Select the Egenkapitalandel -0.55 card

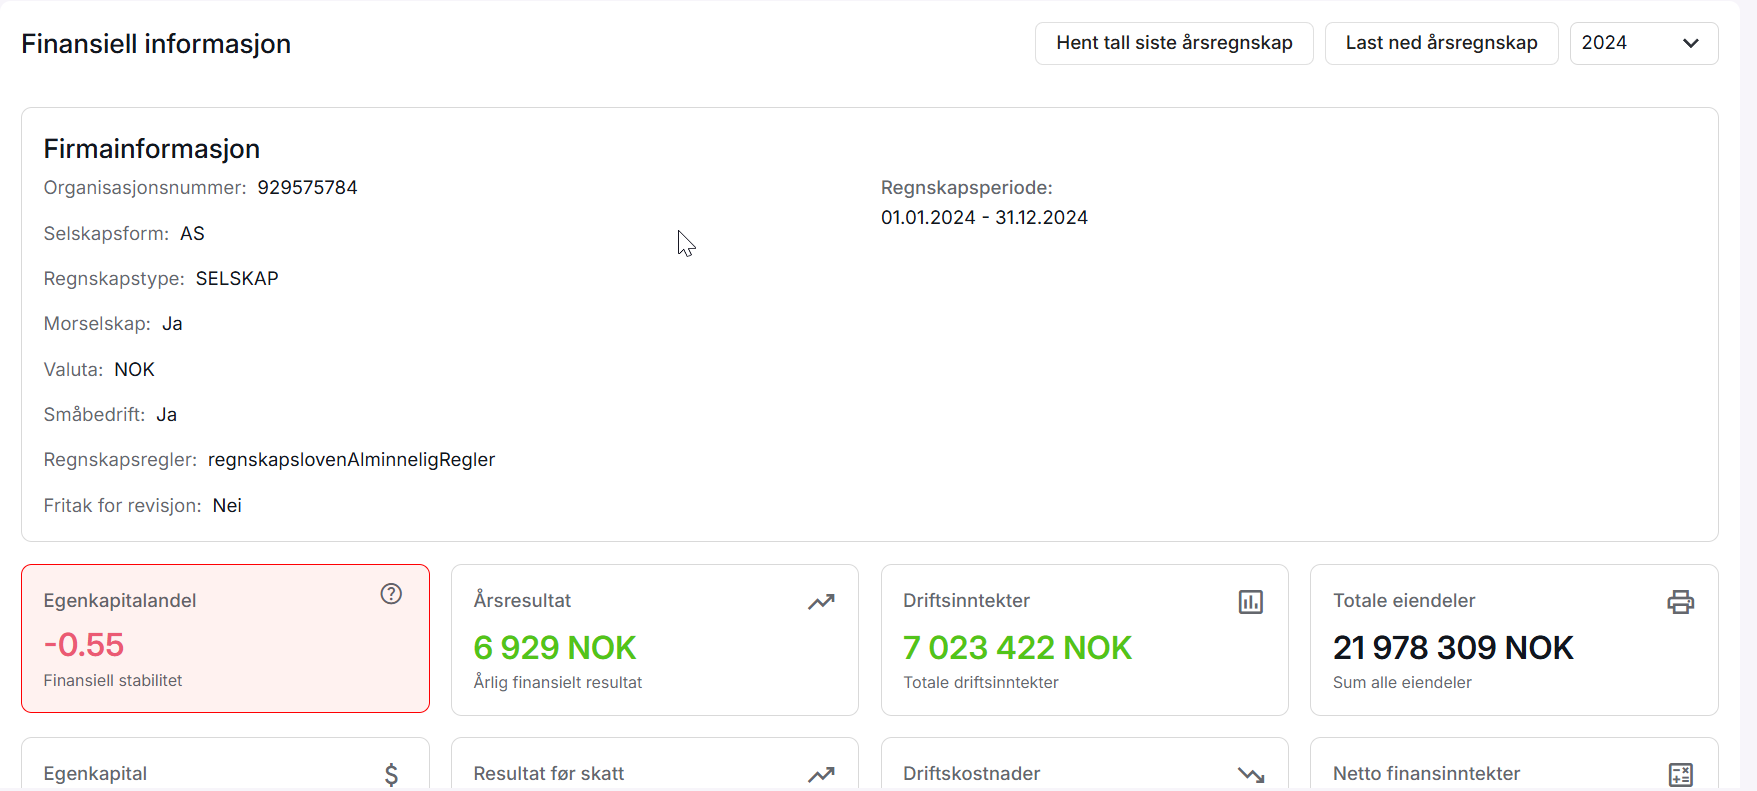(225, 638)
